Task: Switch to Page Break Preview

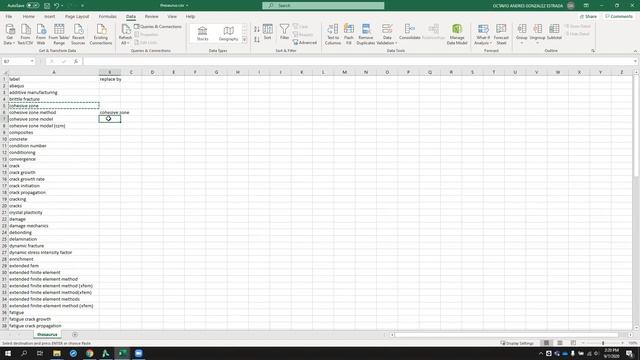Action: (573, 343)
